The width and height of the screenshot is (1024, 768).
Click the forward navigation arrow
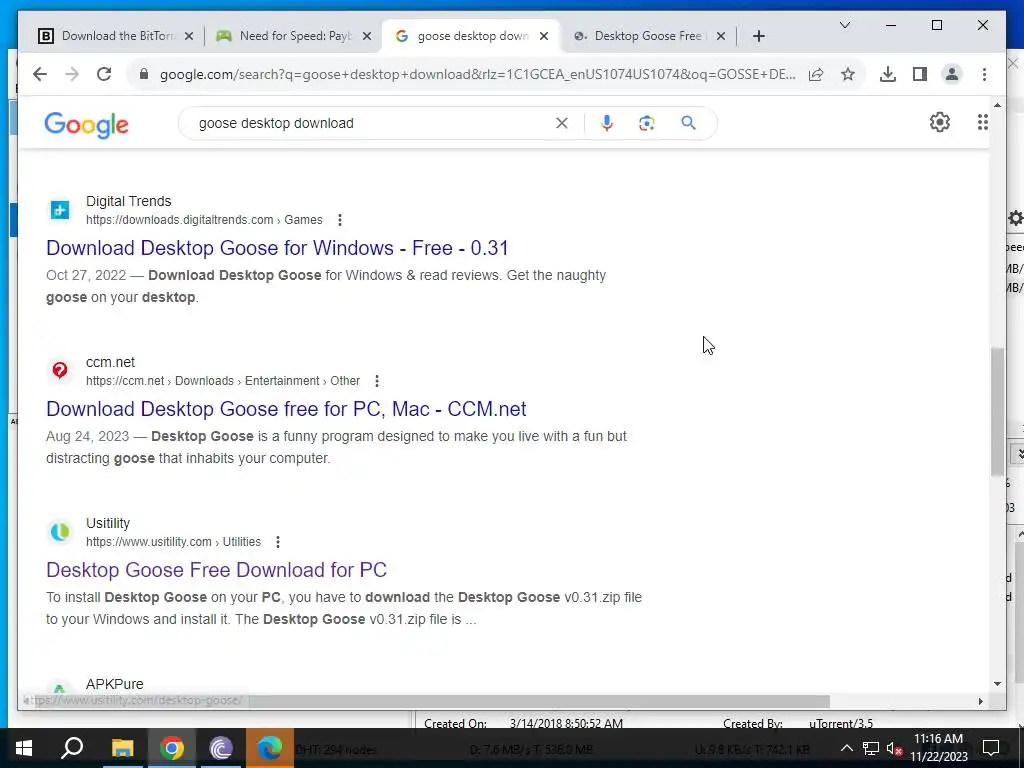(72, 74)
